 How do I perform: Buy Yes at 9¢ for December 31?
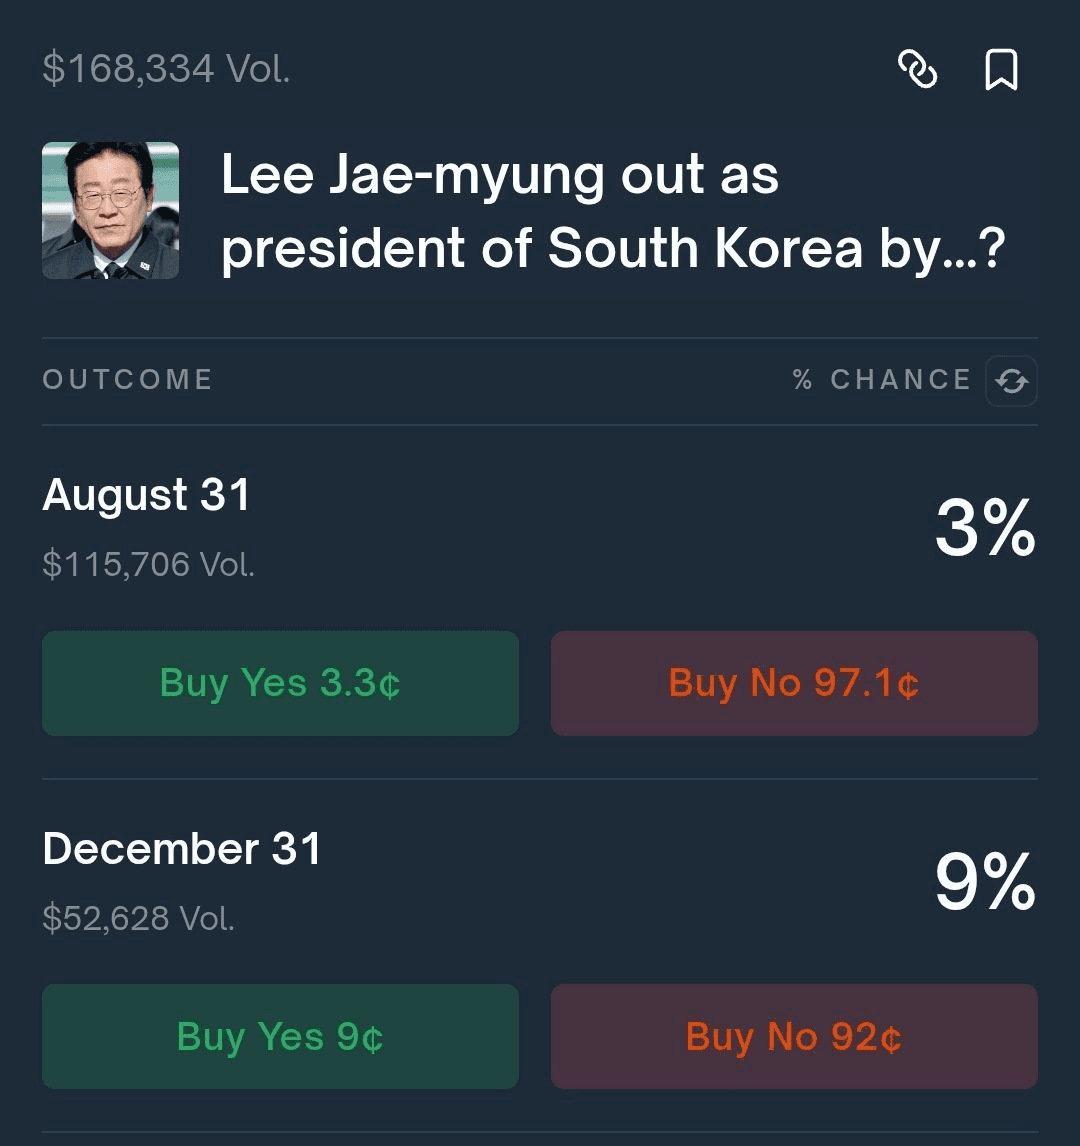coord(281,1036)
